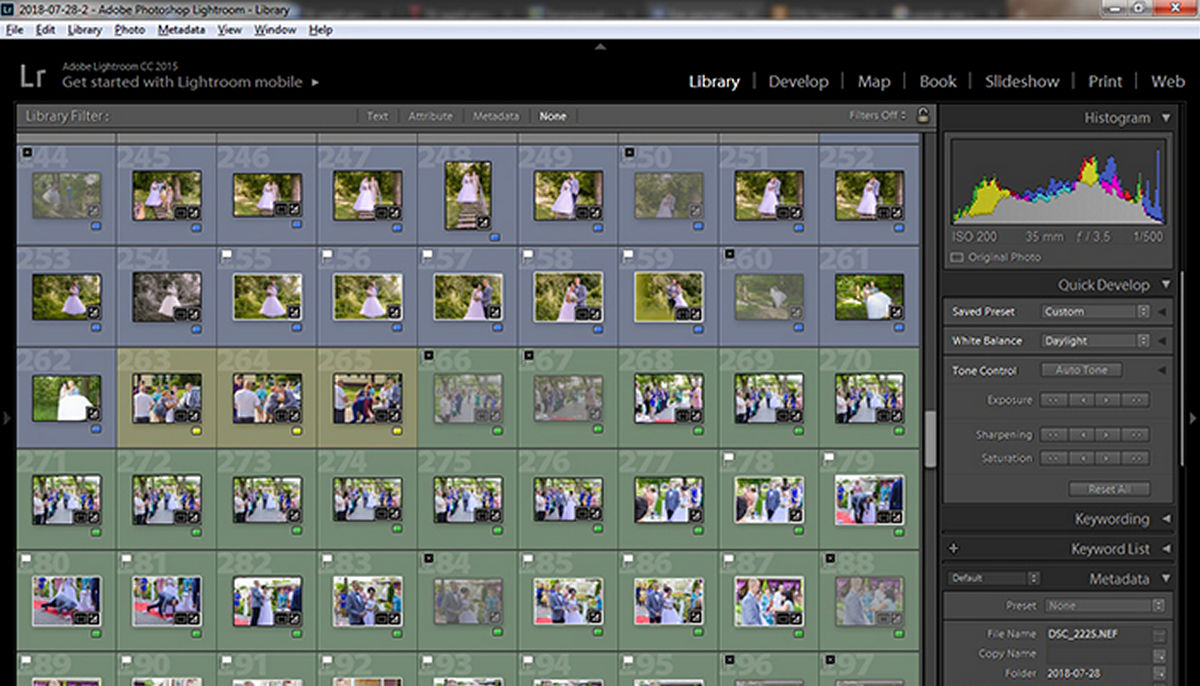Click the yellow color label on photo 263

(x=196, y=429)
